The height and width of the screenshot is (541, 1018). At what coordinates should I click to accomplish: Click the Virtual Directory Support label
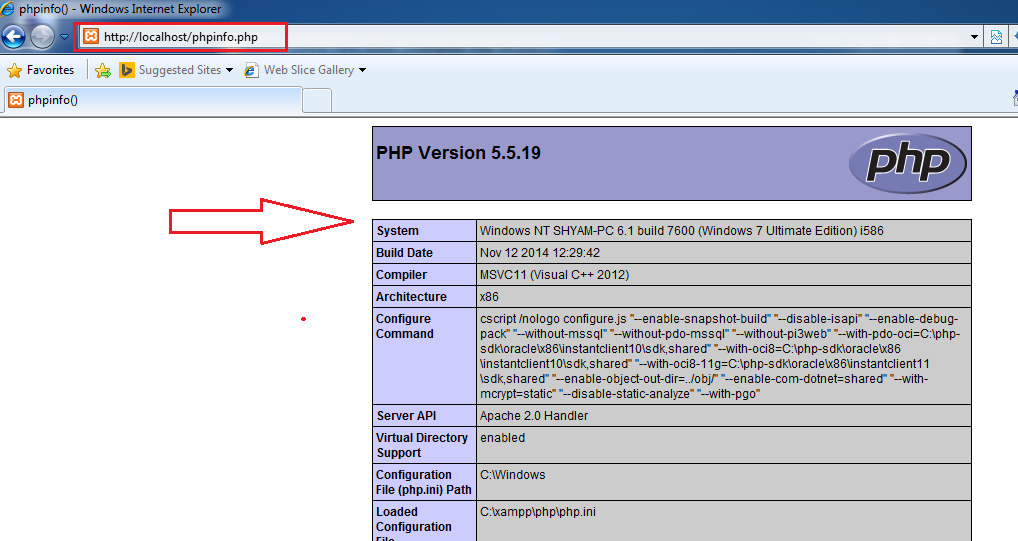(x=421, y=445)
